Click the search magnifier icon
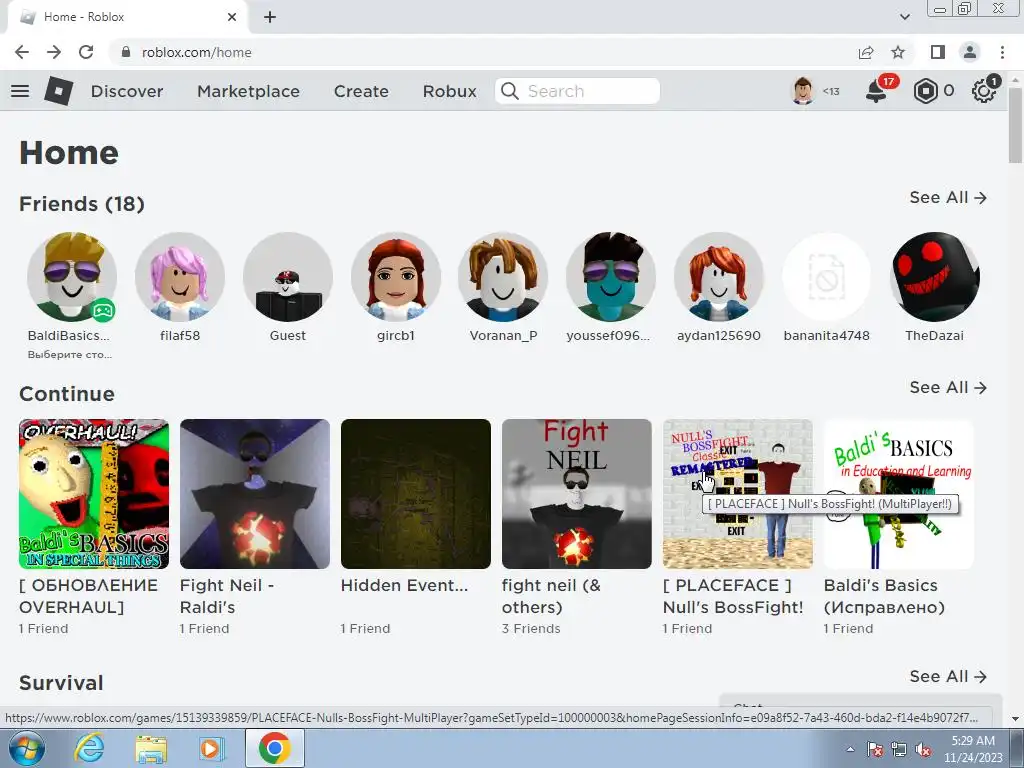The image size is (1024, 768). (x=510, y=91)
